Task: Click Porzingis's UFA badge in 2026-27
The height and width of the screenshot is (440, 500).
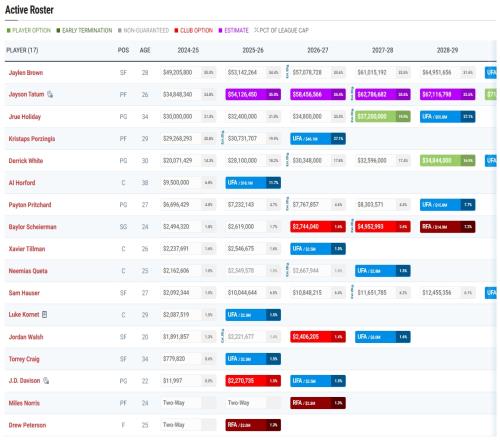Action: point(318,138)
